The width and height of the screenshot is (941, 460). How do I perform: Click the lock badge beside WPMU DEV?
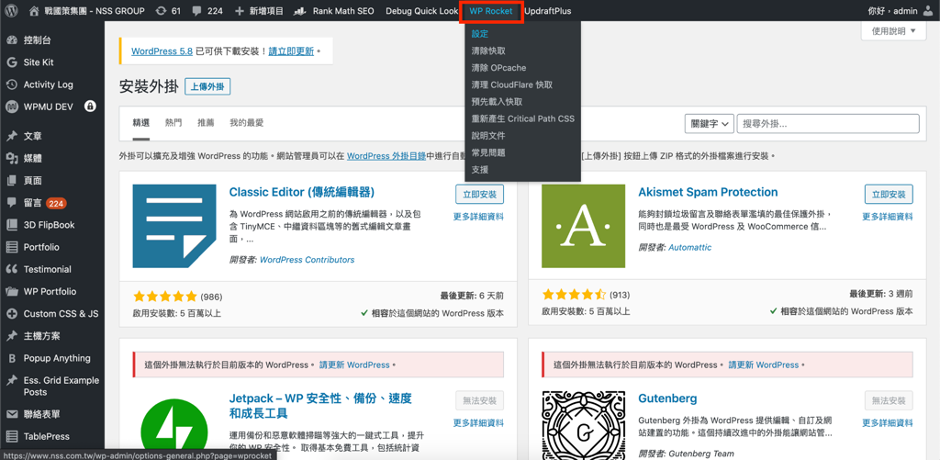(x=91, y=106)
